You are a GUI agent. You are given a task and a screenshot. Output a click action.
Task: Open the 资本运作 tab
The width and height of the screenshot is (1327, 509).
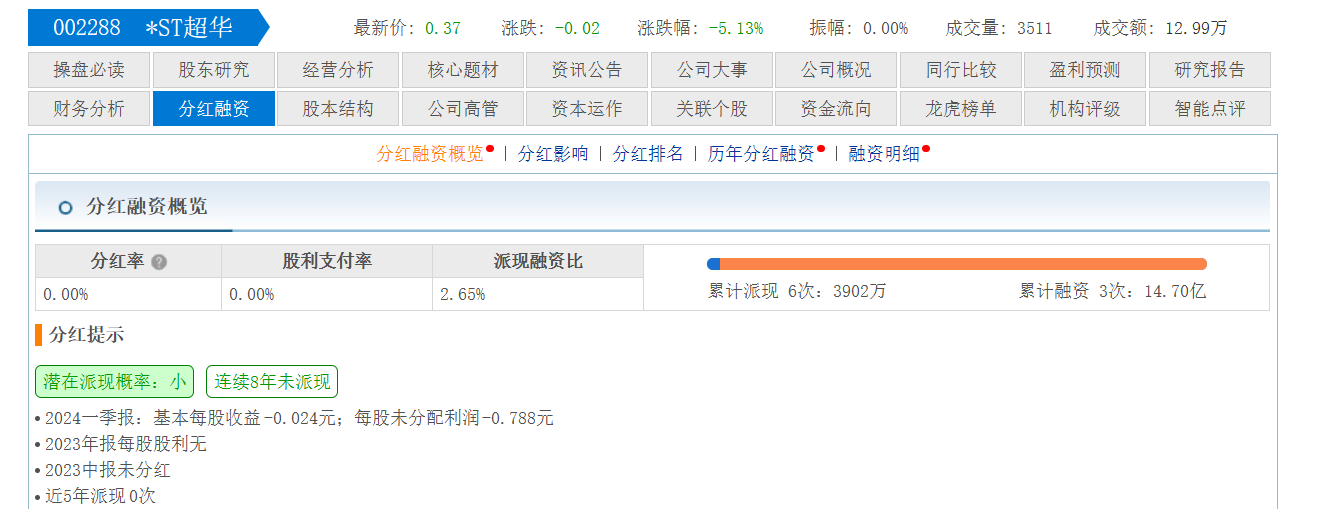pos(587,109)
